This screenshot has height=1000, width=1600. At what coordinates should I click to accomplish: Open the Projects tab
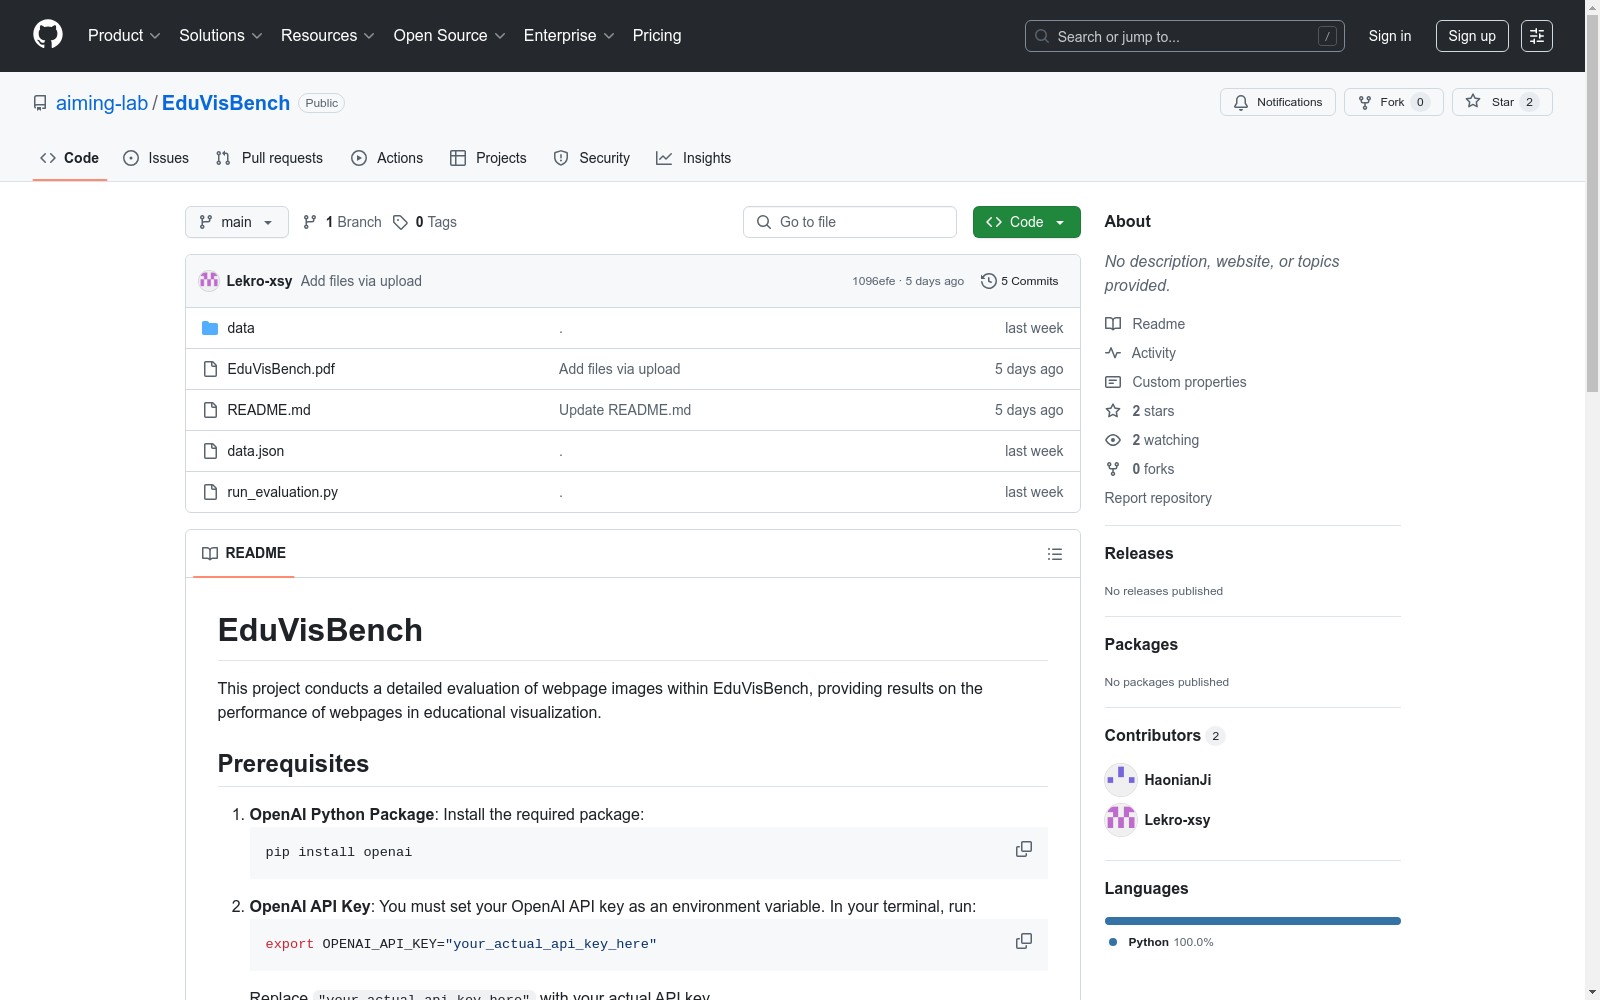click(488, 158)
